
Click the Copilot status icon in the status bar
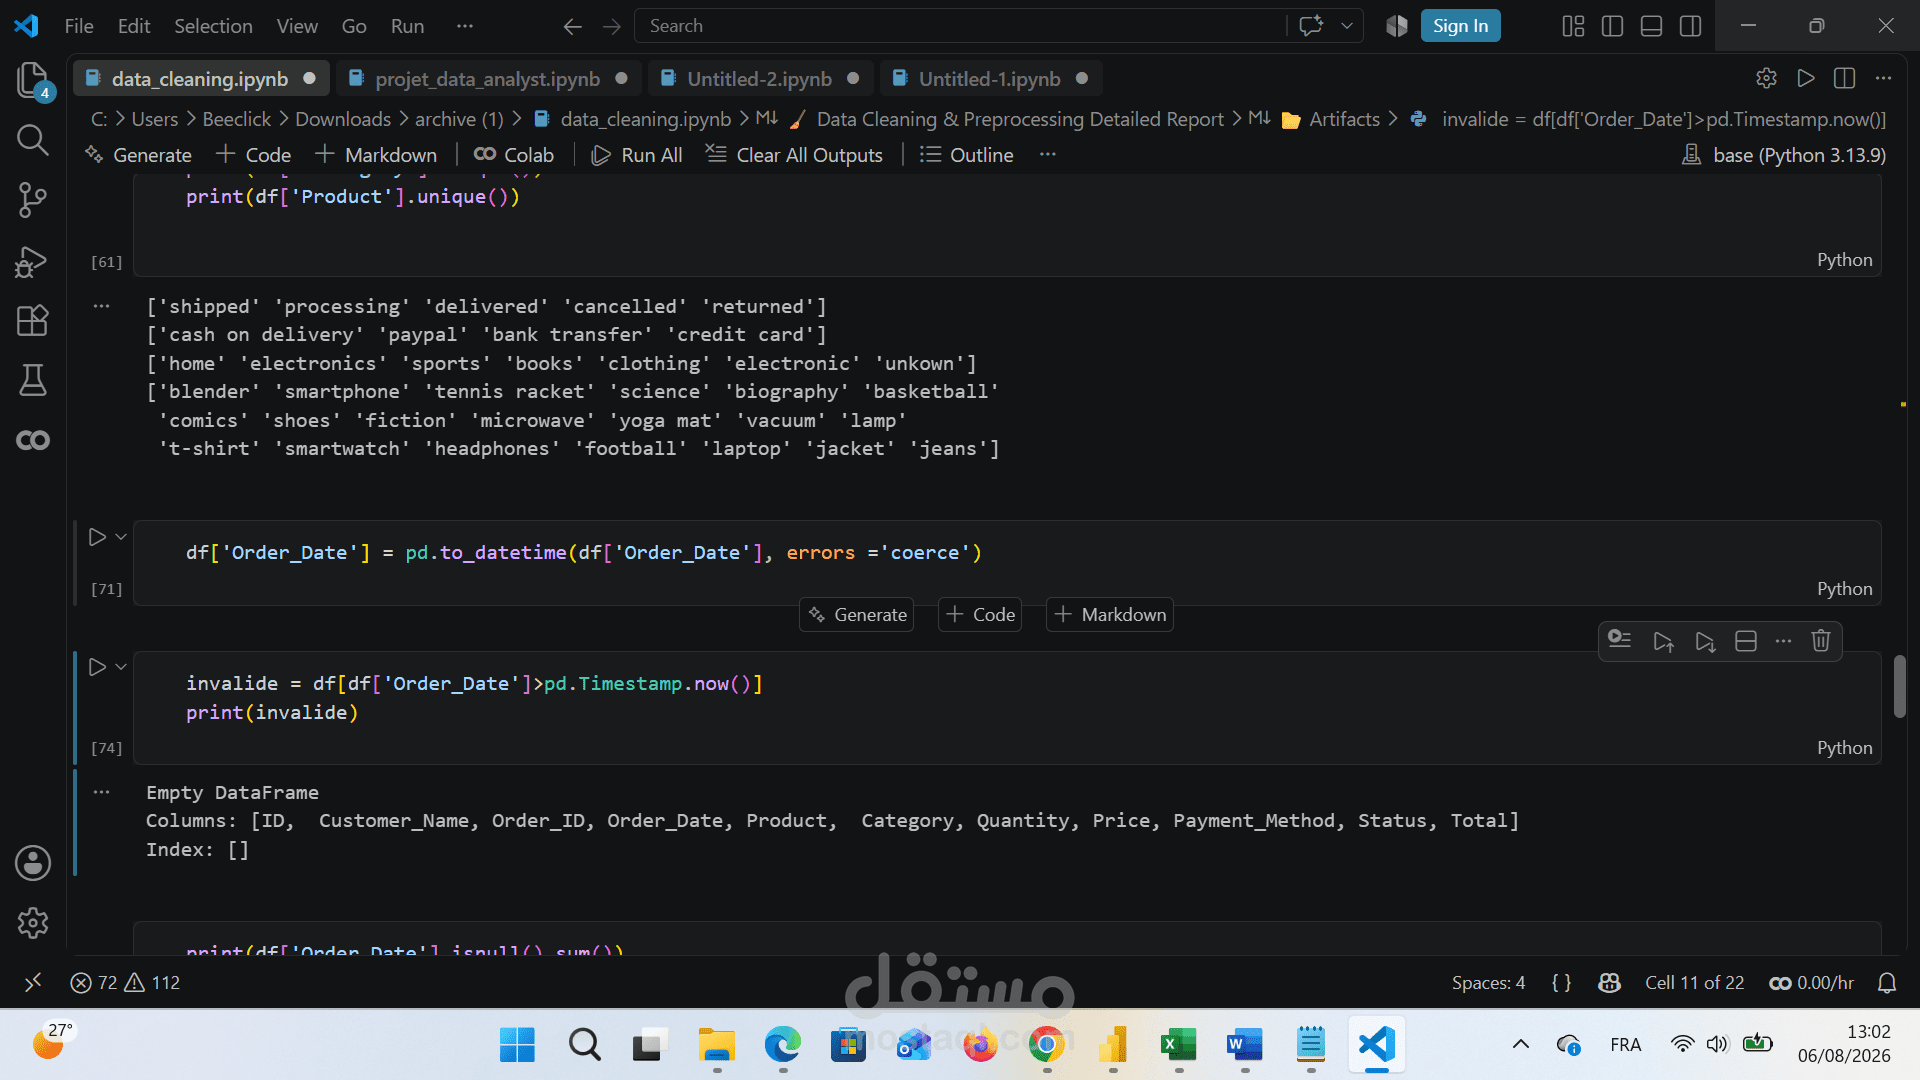click(1609, 983)
